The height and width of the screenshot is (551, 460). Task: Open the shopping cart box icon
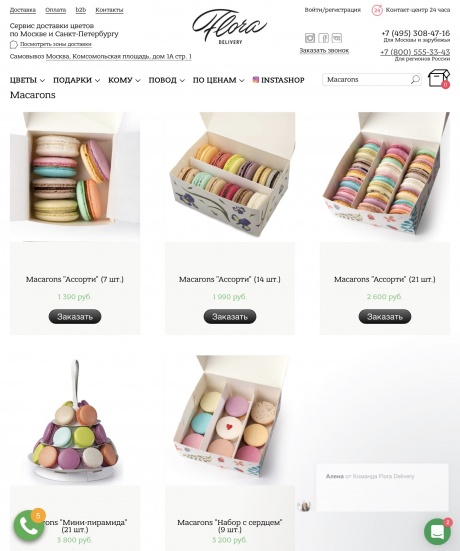(439, 78)
